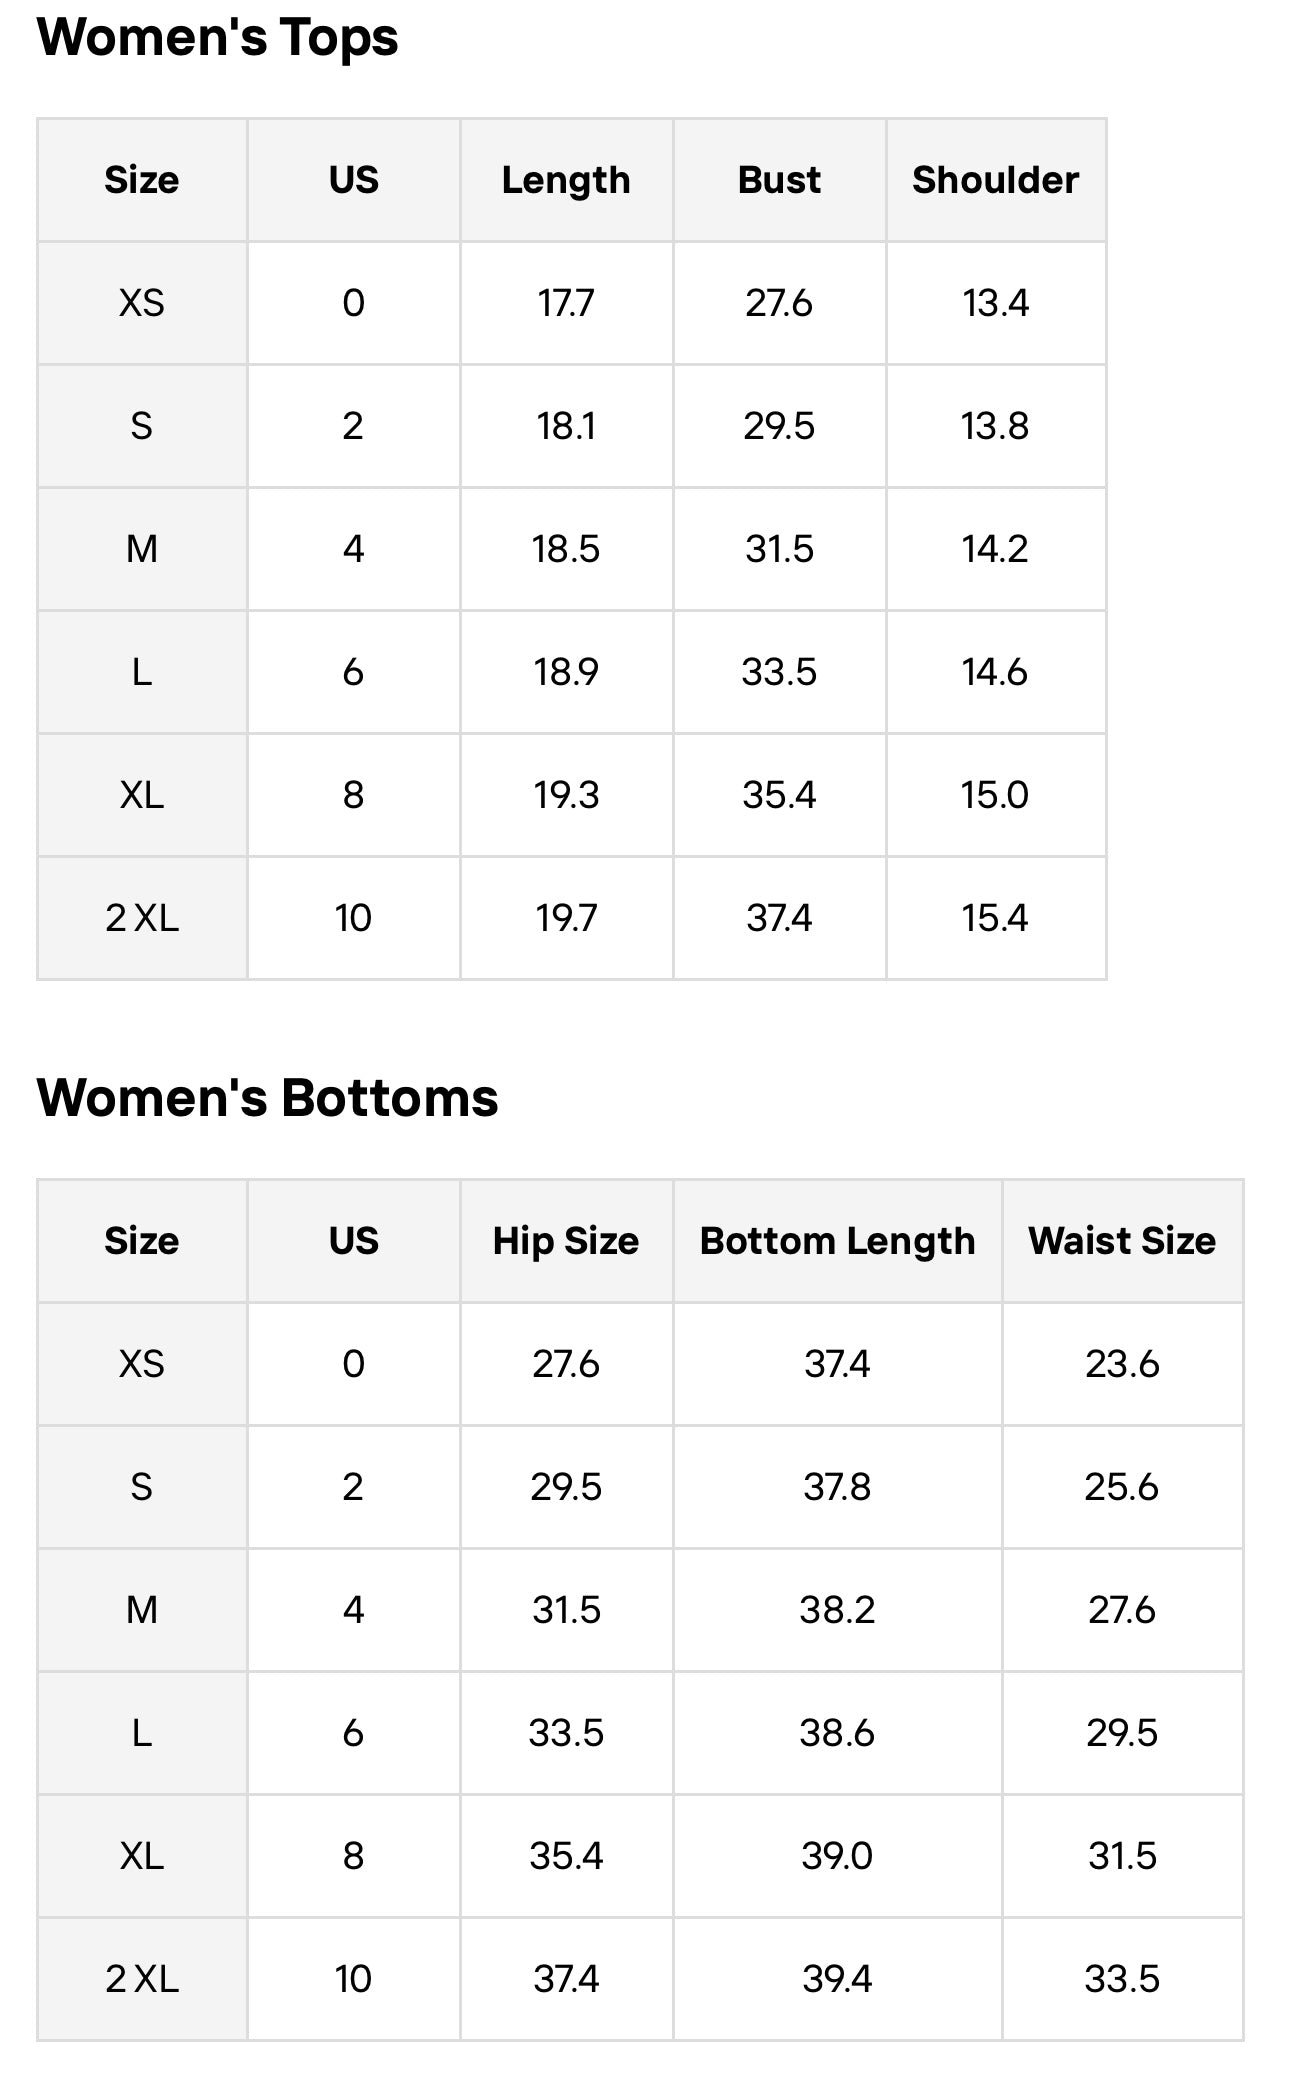Viewport: 1290px width, 2095px height.
Task: Click the 15.0 shoulder value for XL
Action: pos(996,795)
